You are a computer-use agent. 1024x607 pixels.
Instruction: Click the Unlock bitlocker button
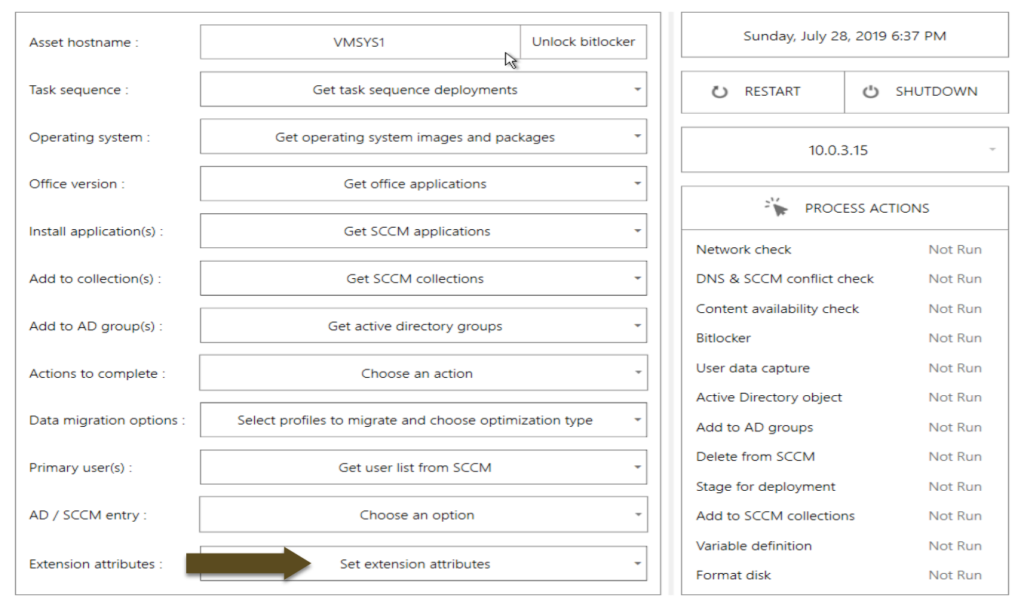pyautogui.click(x=583, y=42)
